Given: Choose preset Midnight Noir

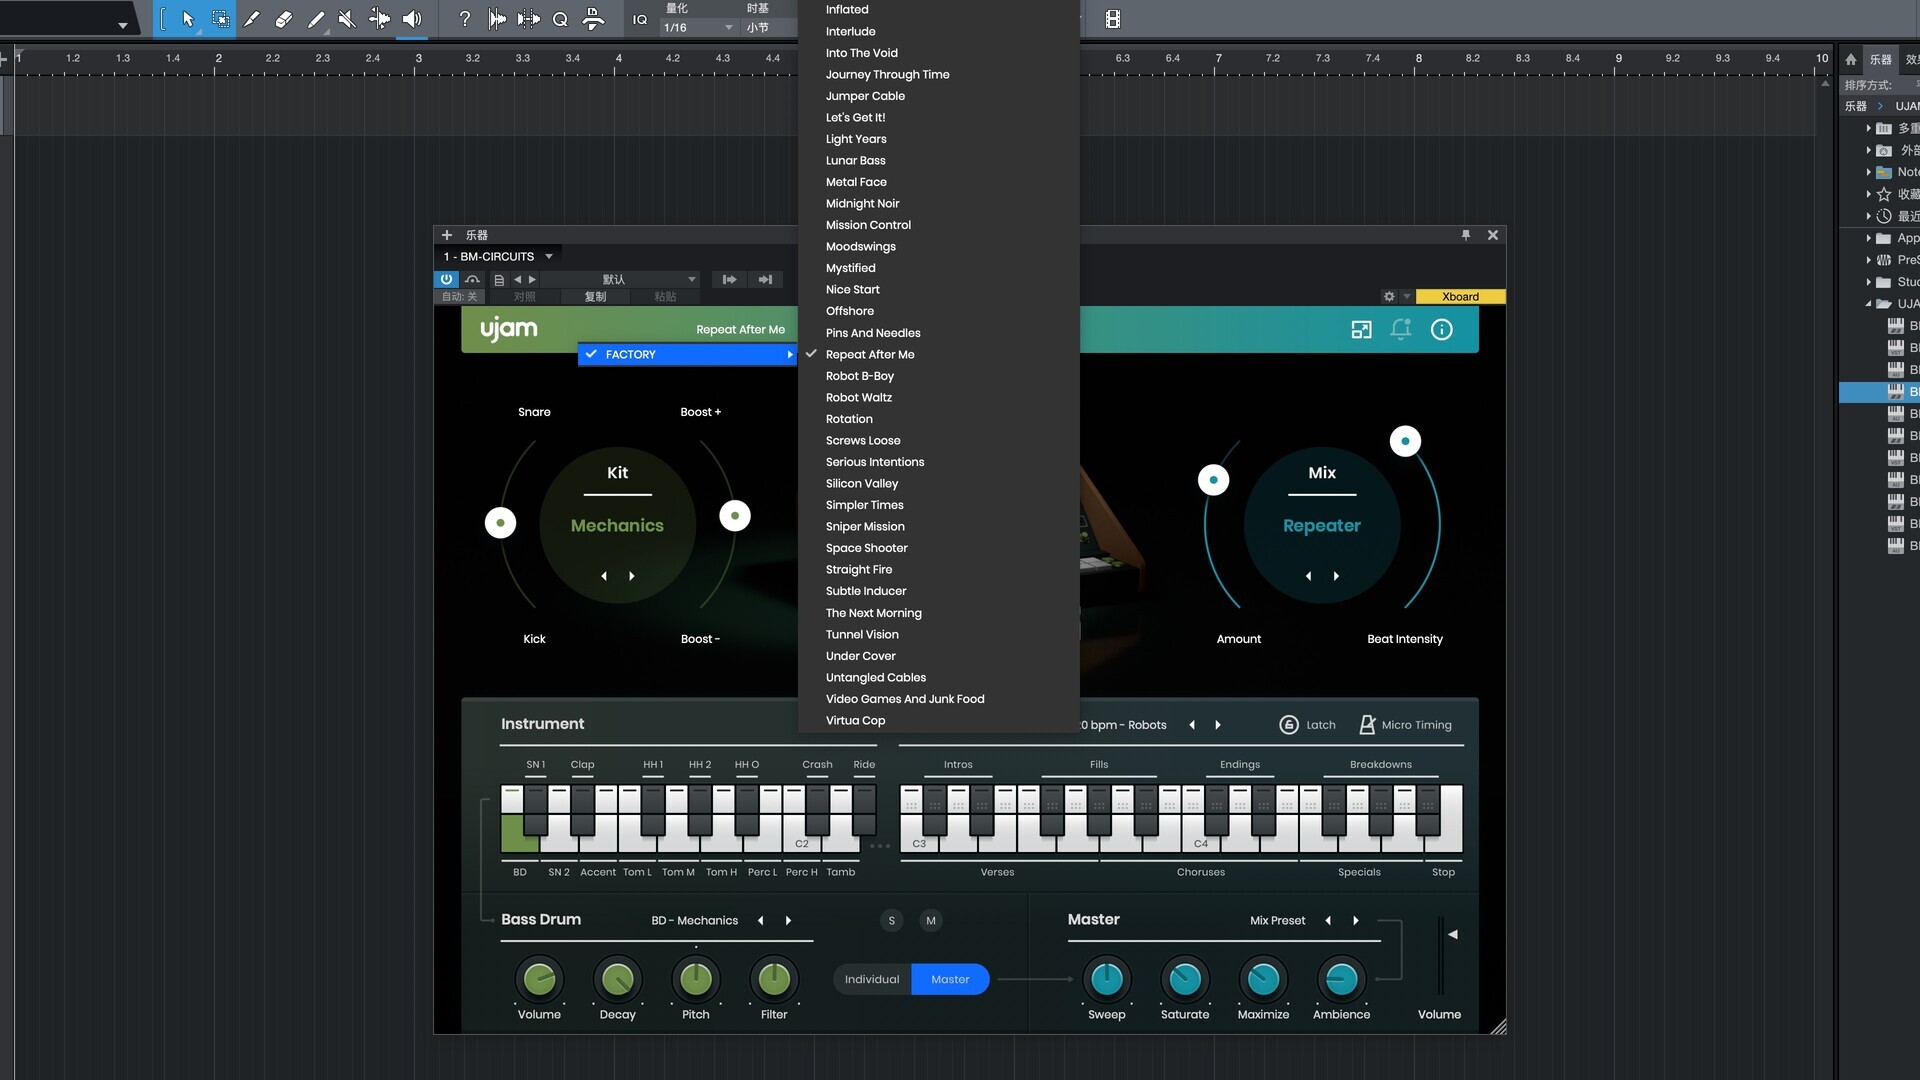Looking at the screenshot, I should 862,204.
